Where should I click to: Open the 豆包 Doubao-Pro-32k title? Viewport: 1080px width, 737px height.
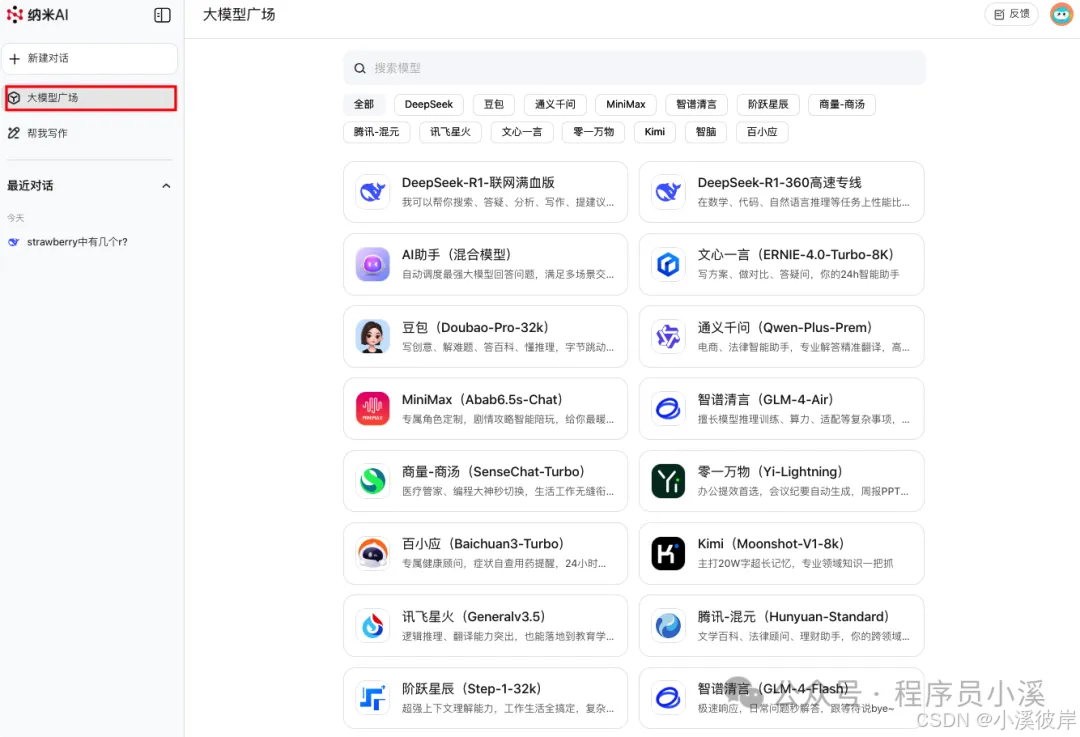coord(478,327)
